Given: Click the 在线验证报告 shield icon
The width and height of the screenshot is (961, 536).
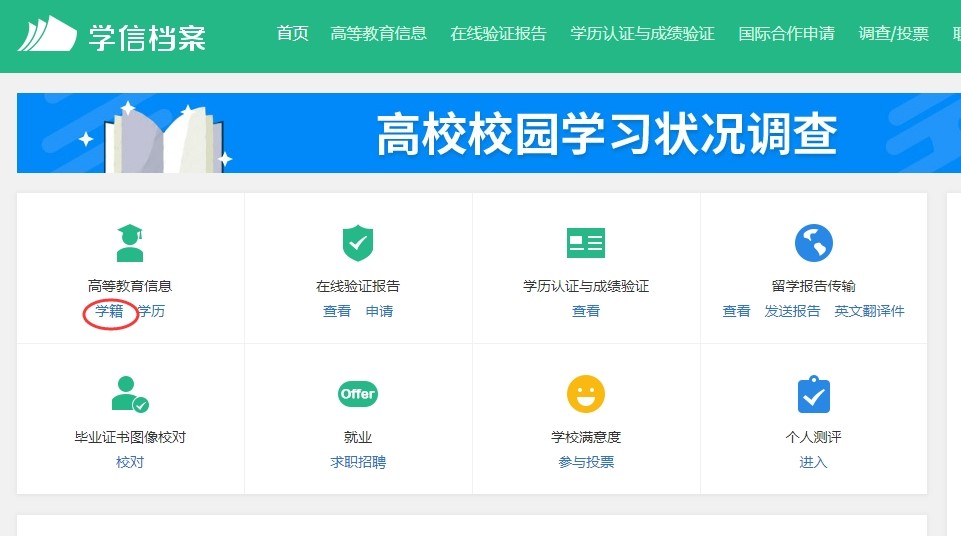Looking at the screenshot, I should click(x=358, y=243).
